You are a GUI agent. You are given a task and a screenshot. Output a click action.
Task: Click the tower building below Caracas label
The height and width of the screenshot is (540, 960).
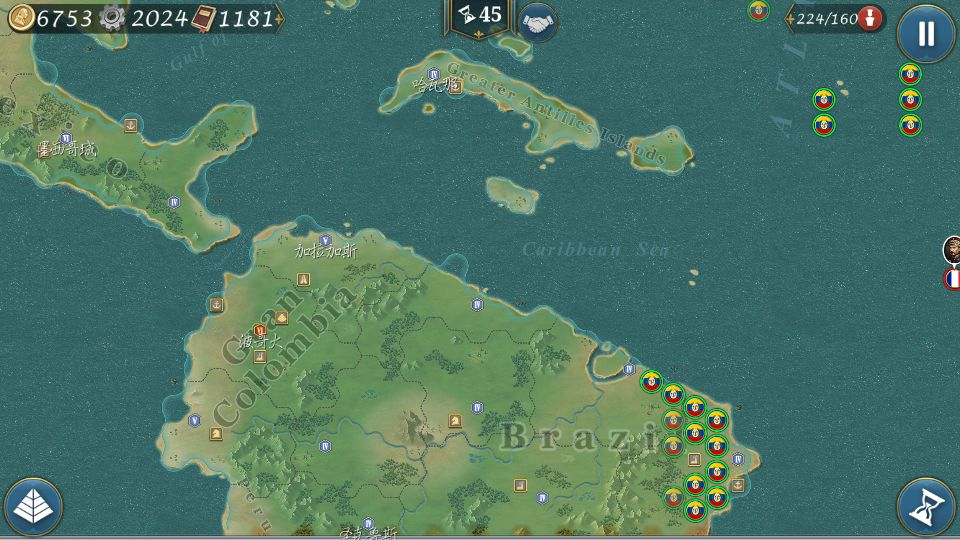coord(303,280)
